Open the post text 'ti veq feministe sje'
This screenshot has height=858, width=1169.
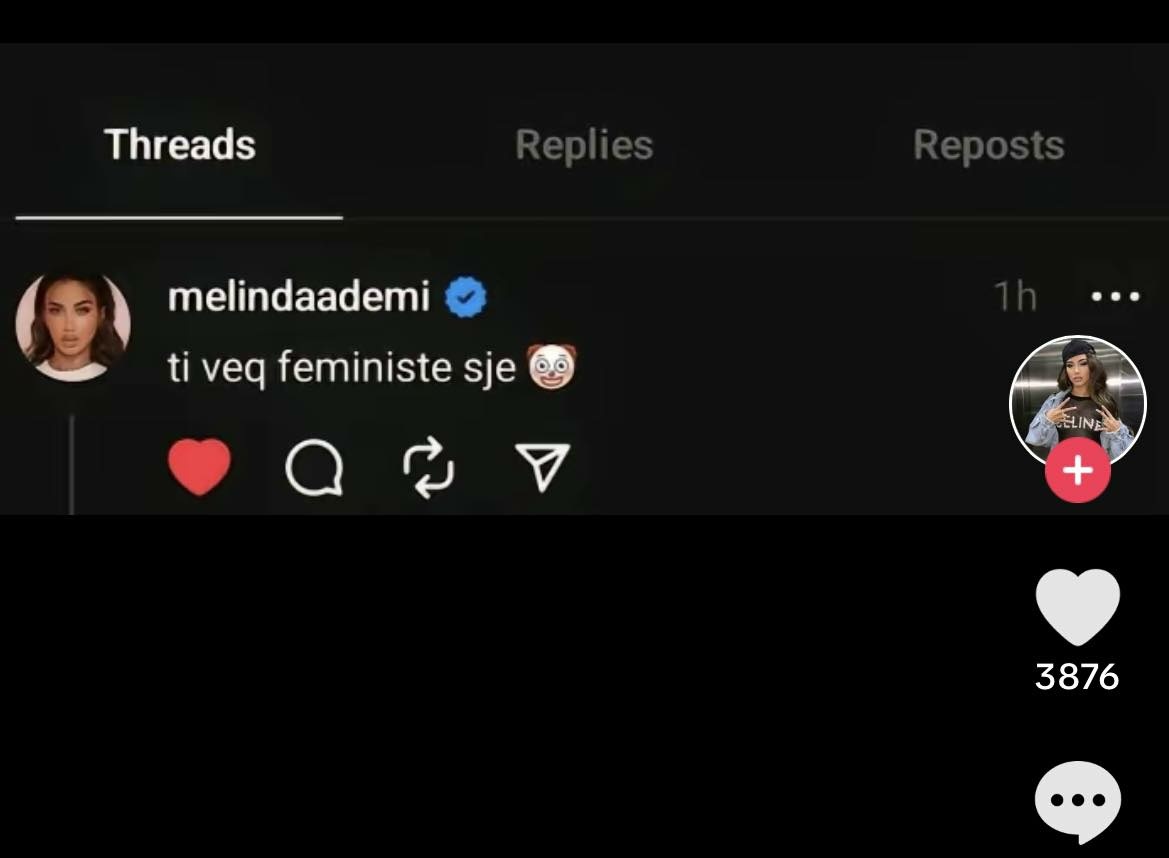(341, 368)
